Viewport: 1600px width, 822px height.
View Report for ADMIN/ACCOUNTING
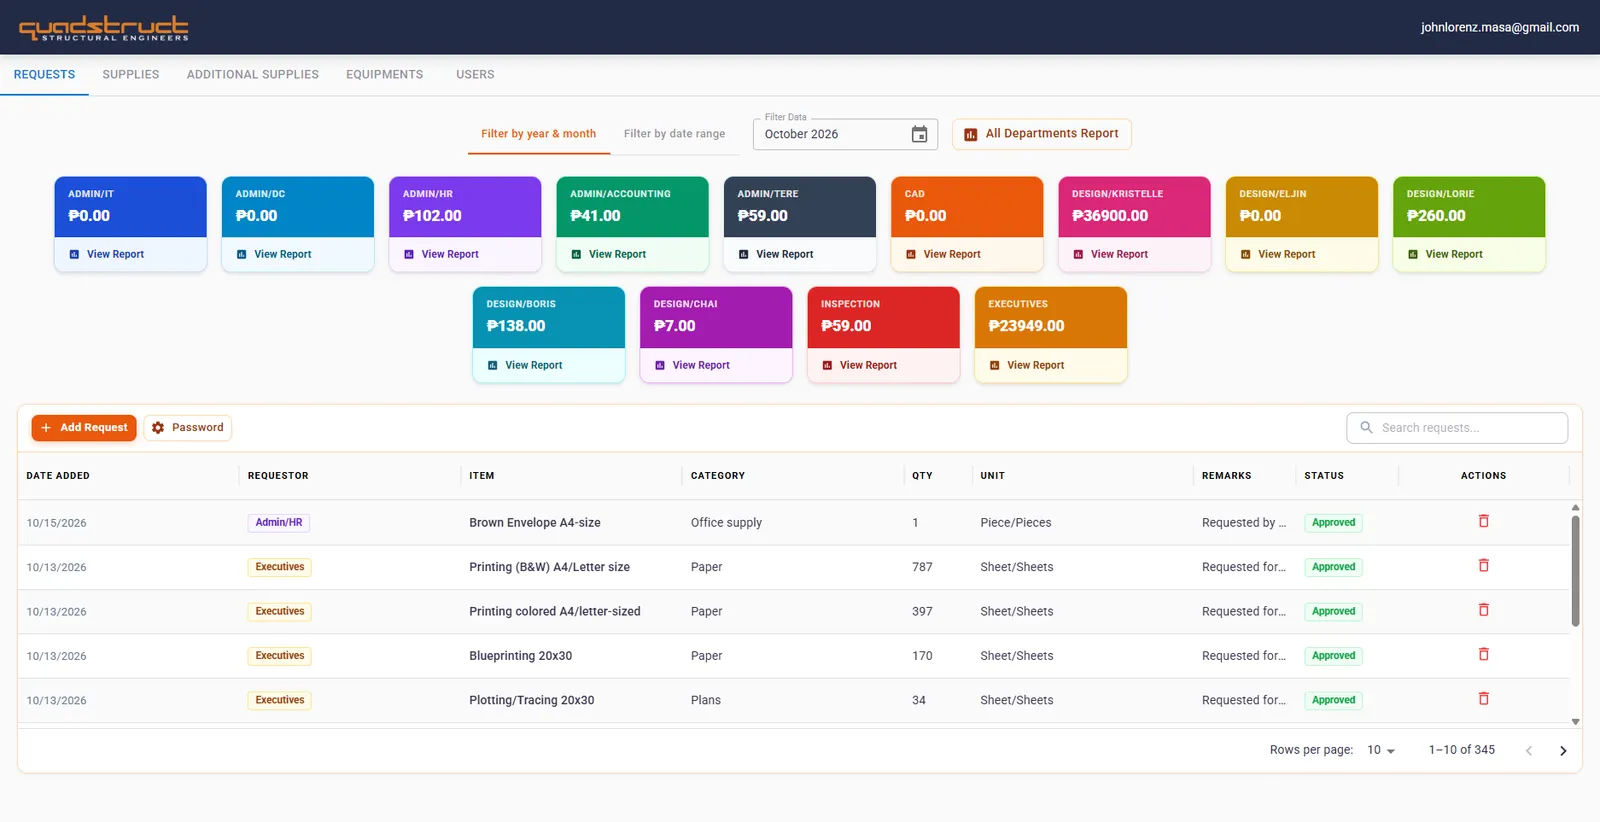(x=632, y=255)
